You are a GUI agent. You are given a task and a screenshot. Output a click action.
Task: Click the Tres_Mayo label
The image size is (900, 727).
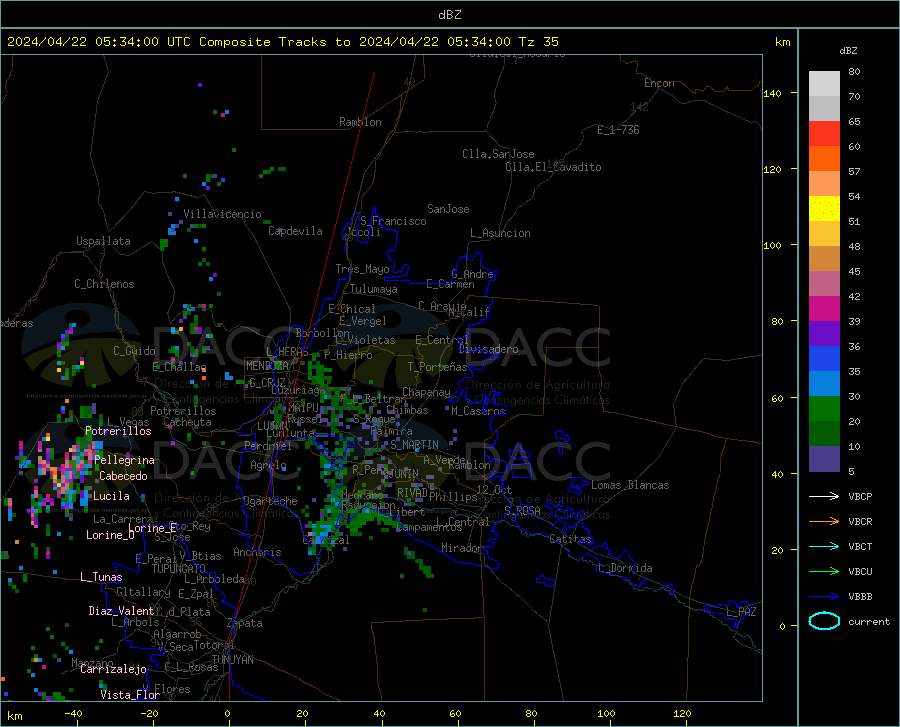pyautogui.click(x=362, y=269)
